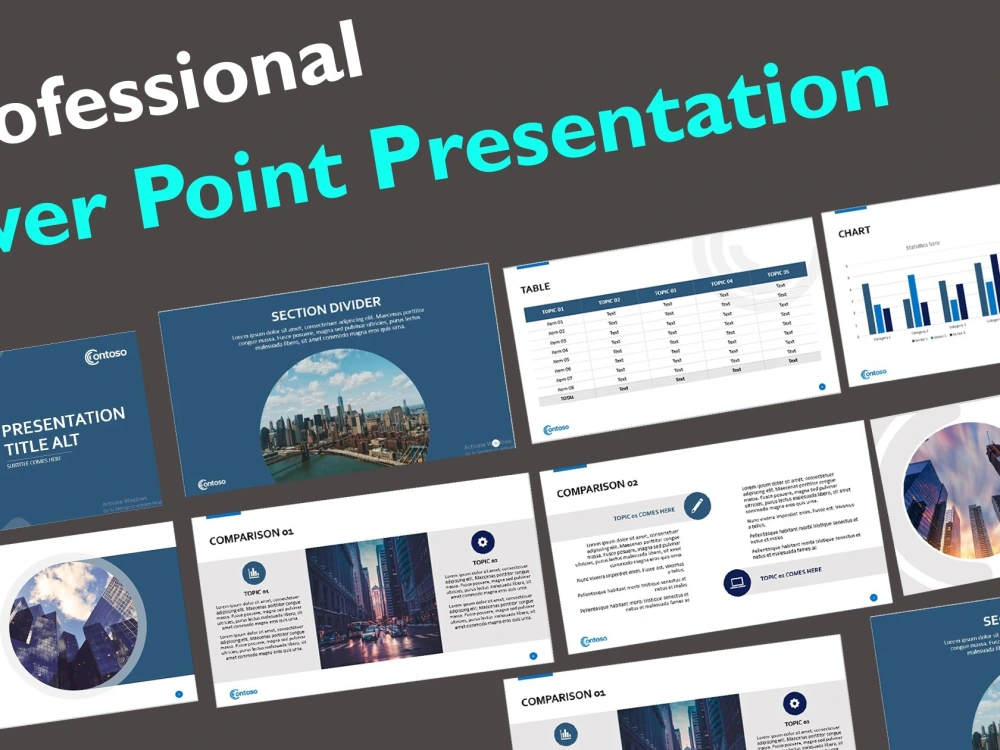This screenshot has height=750, width=1000.
Task: Select the Contoso logo on Comparison 02 slide
Action: click(x=594, y=639)
